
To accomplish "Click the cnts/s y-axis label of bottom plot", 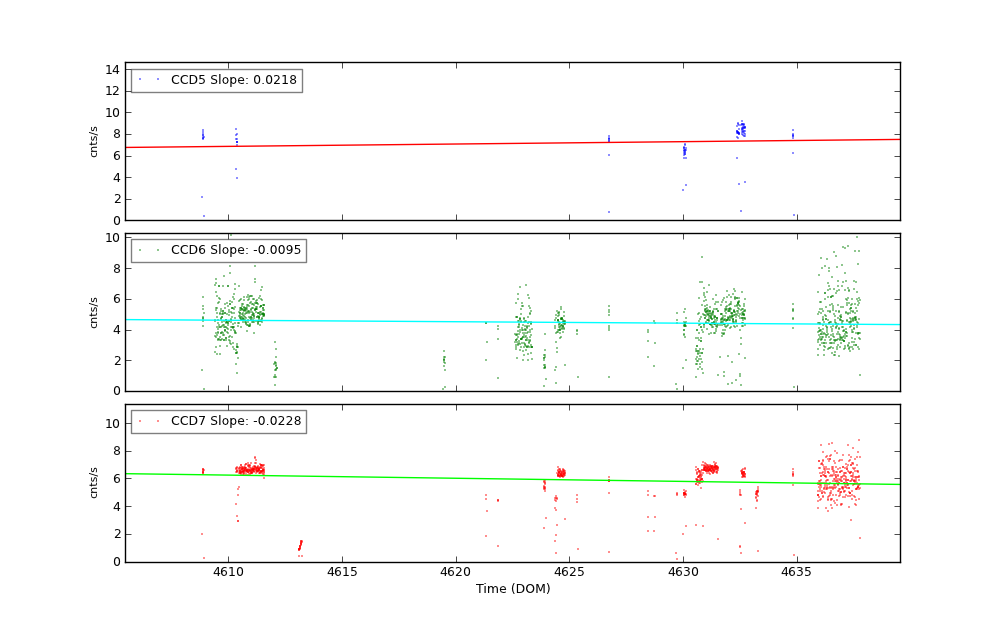I will pyautogui.click(x=94, y=483).
